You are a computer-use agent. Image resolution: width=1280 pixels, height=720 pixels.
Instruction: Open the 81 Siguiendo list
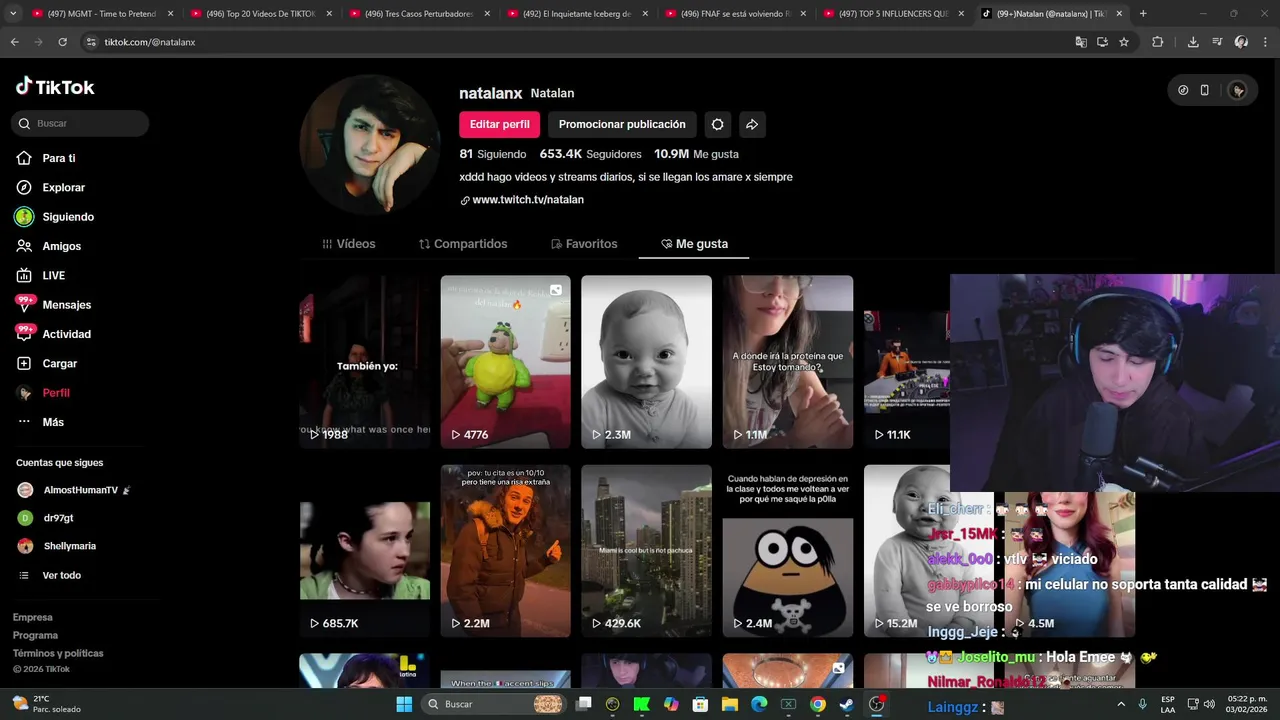pyautogui.click(x=492, y=154)
